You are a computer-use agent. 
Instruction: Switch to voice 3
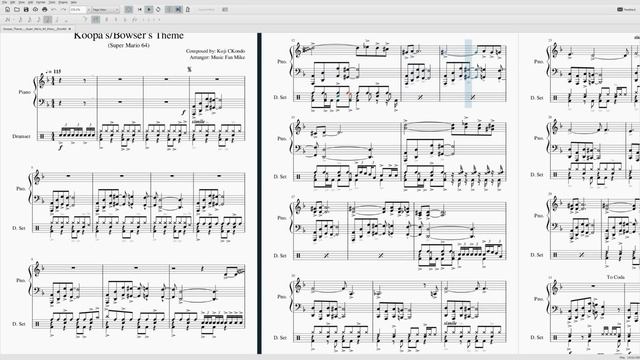coord(154,19)
